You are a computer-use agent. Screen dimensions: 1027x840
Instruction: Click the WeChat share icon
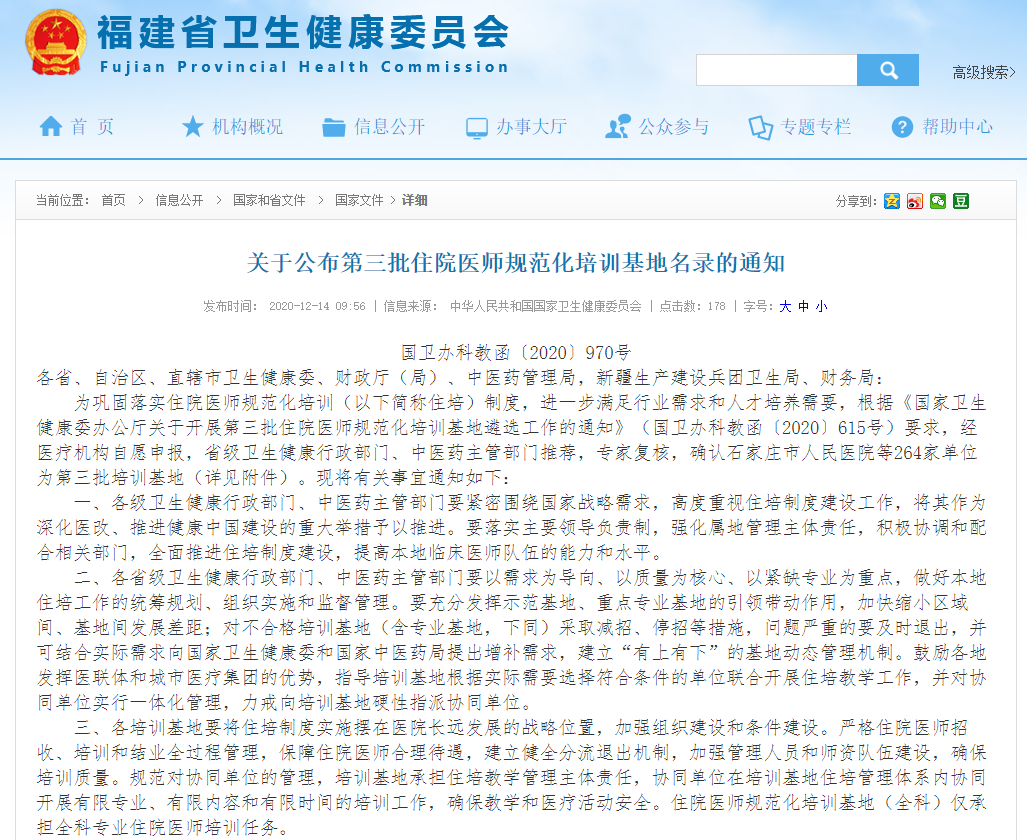(937, 201)
